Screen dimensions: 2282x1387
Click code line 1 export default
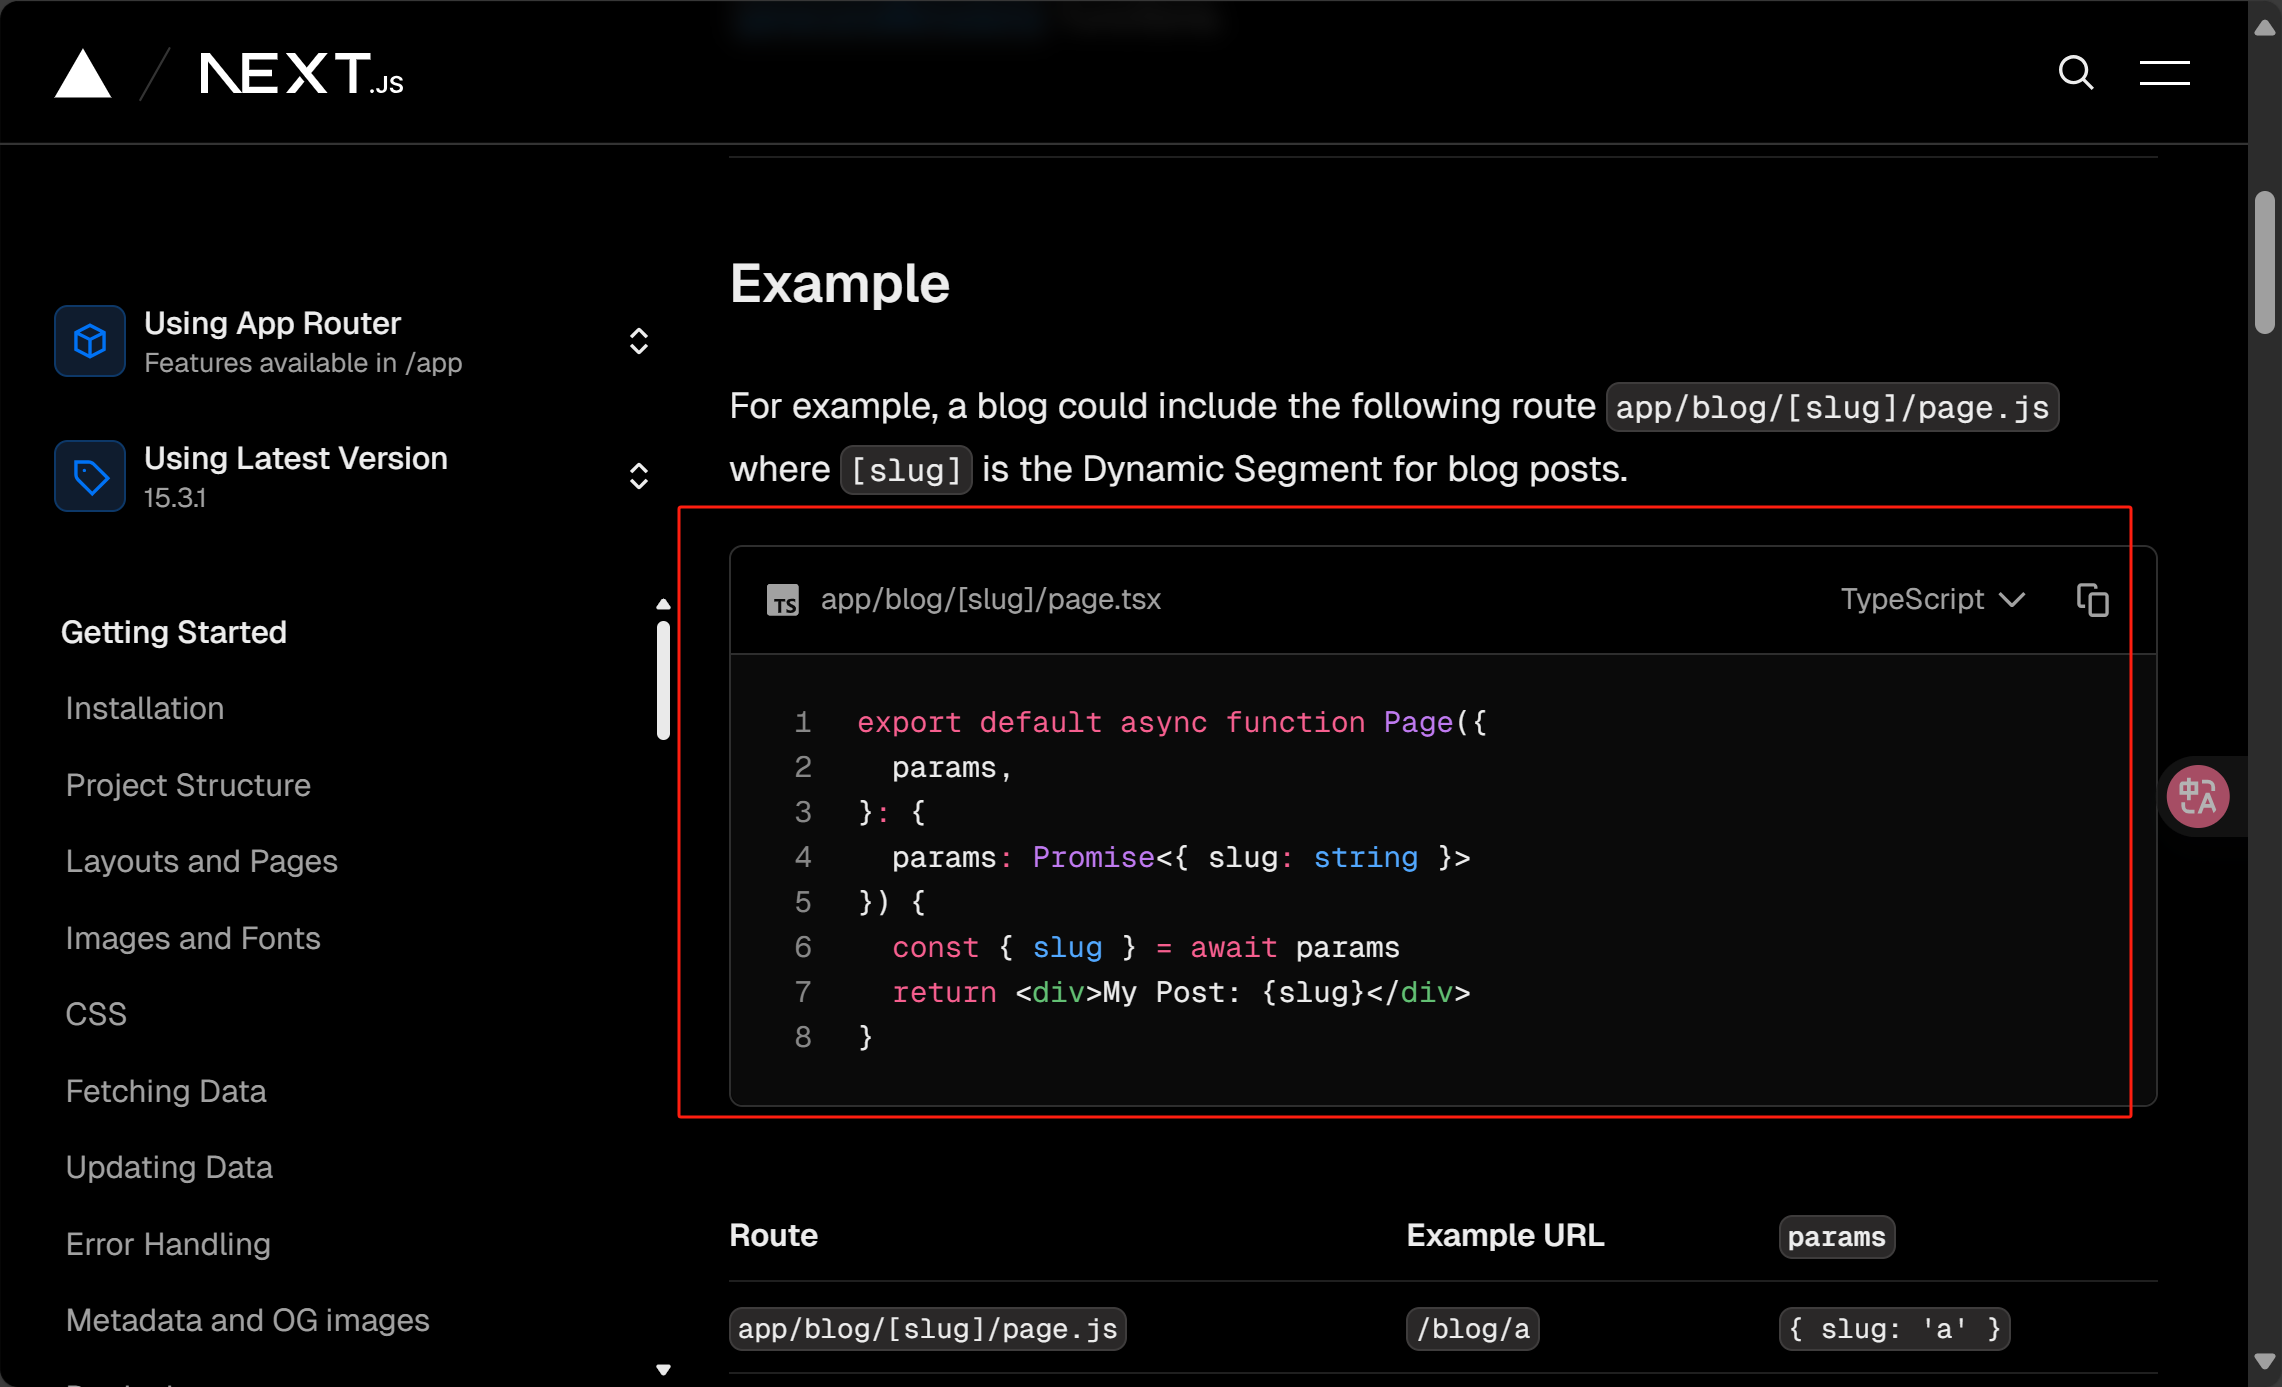tap(1172, 722)
